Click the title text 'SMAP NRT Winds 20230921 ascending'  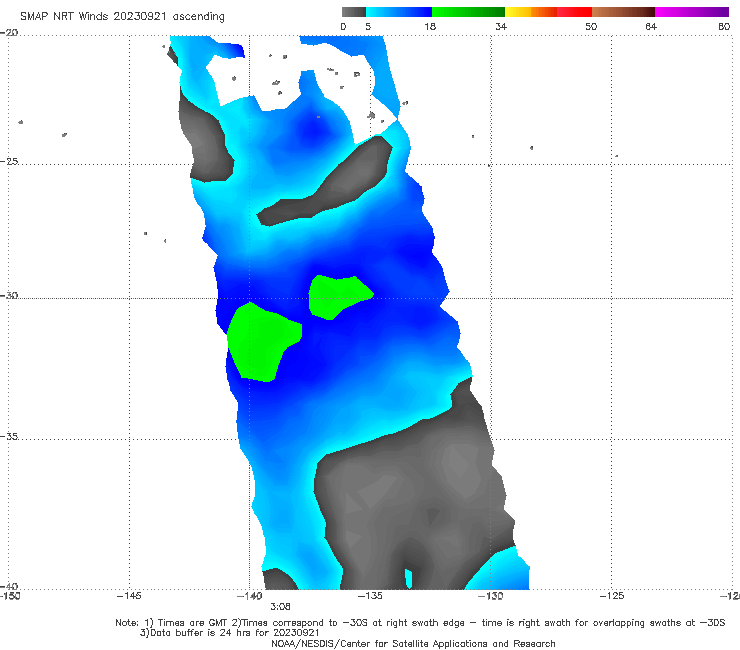pos(122,17)
